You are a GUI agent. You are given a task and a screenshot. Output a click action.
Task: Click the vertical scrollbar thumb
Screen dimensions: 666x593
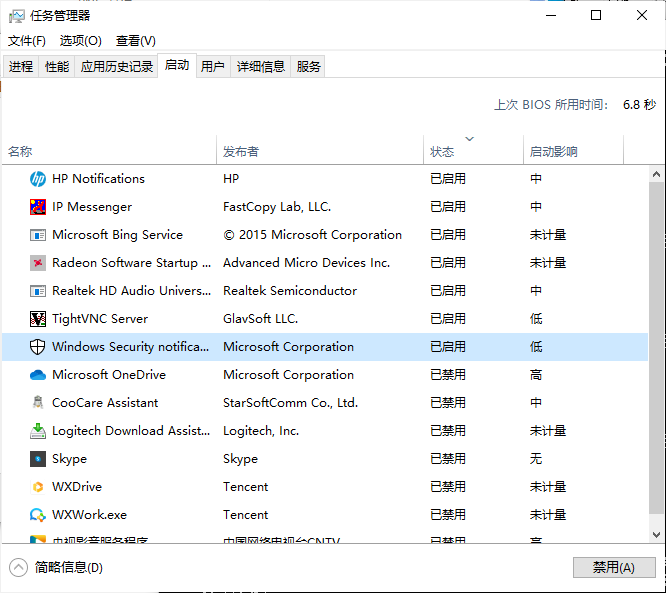point(656,347)
